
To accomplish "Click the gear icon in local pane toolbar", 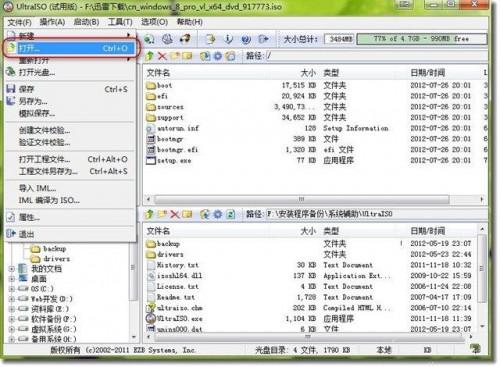I will pos(218,214).
